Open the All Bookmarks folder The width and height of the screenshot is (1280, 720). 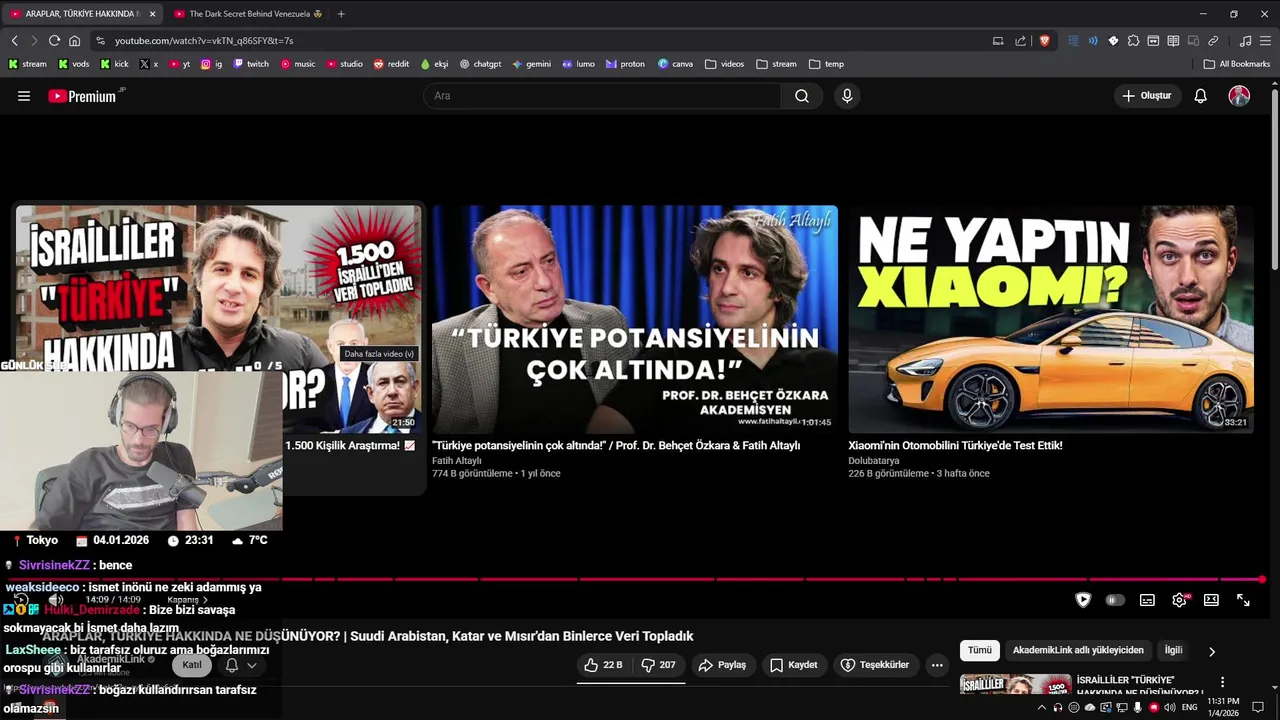[x=1237, y=64]
